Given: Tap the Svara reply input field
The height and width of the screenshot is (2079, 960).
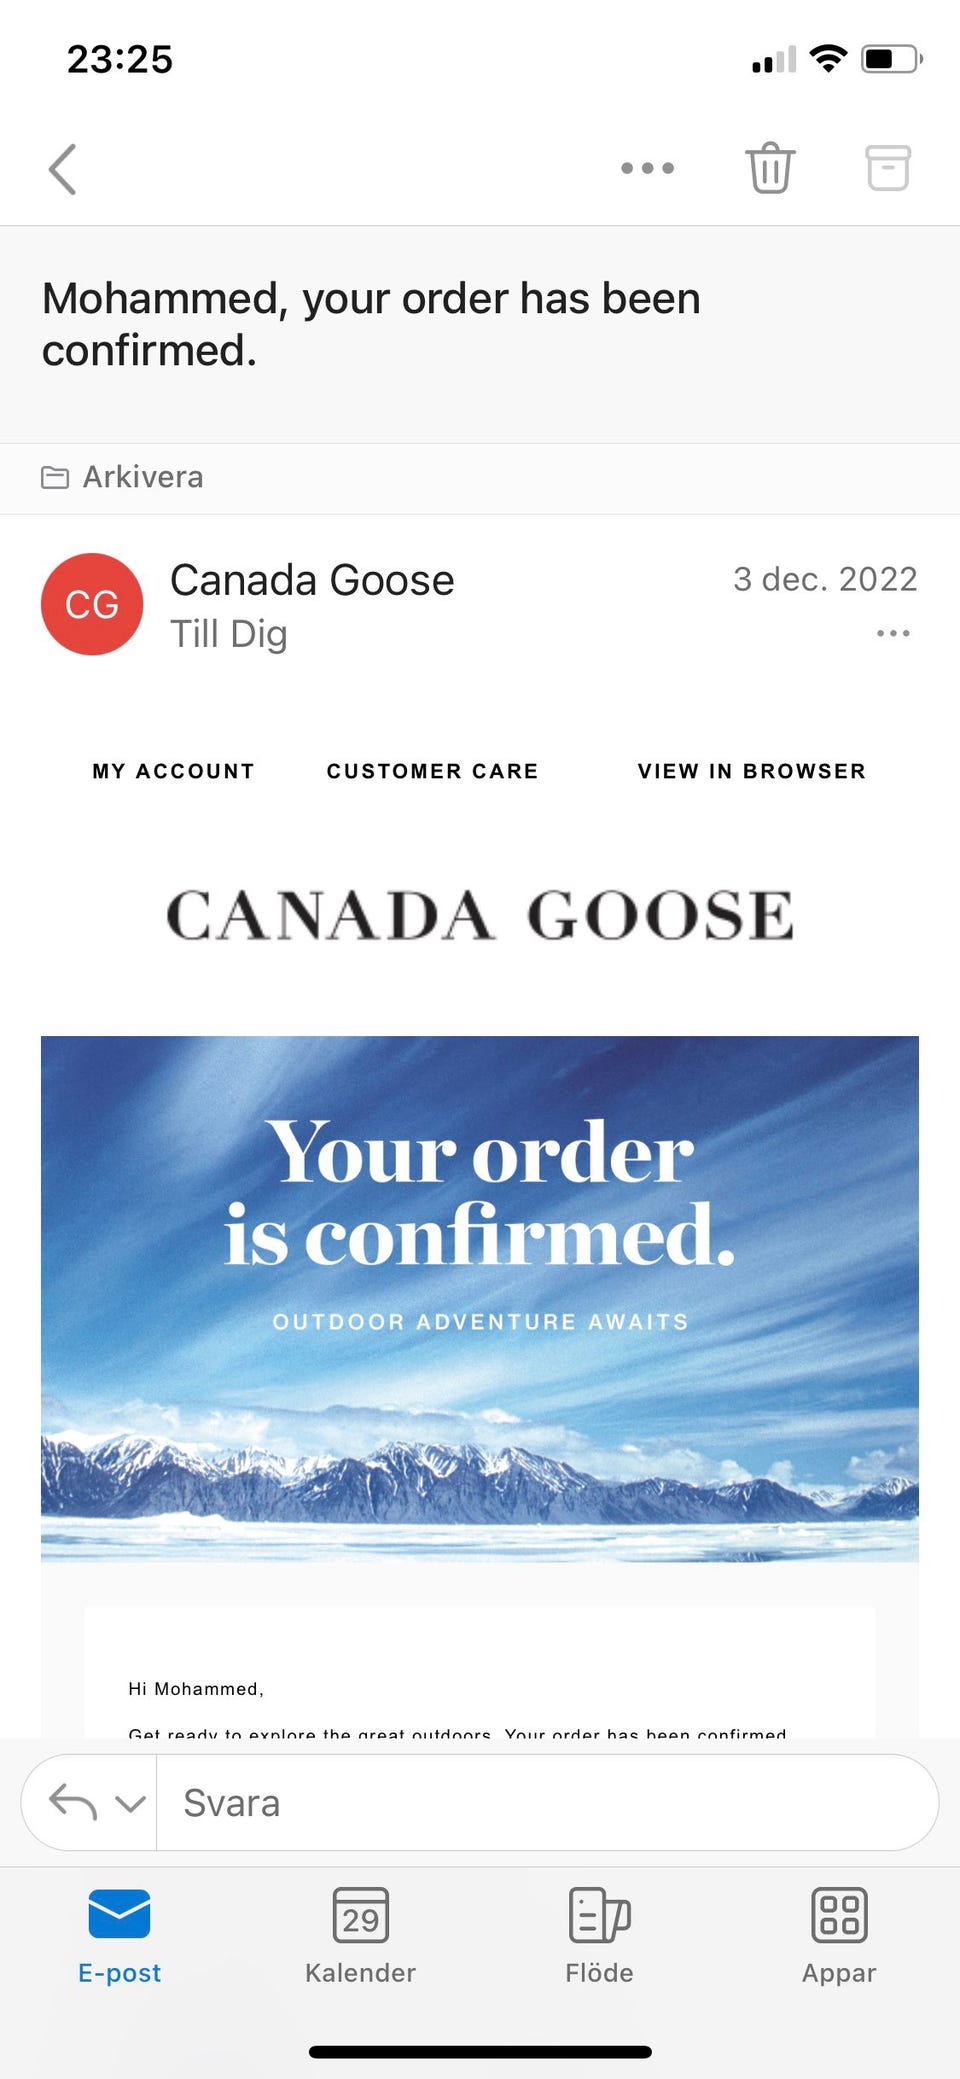Looking at the screenshot, I should point(547,1803).
